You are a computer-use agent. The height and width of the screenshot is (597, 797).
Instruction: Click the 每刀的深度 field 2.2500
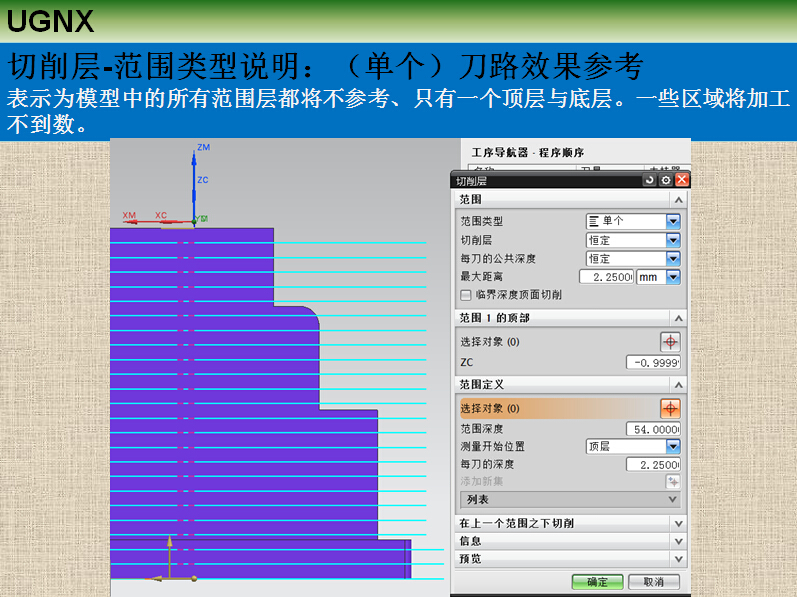coord(653,464)
